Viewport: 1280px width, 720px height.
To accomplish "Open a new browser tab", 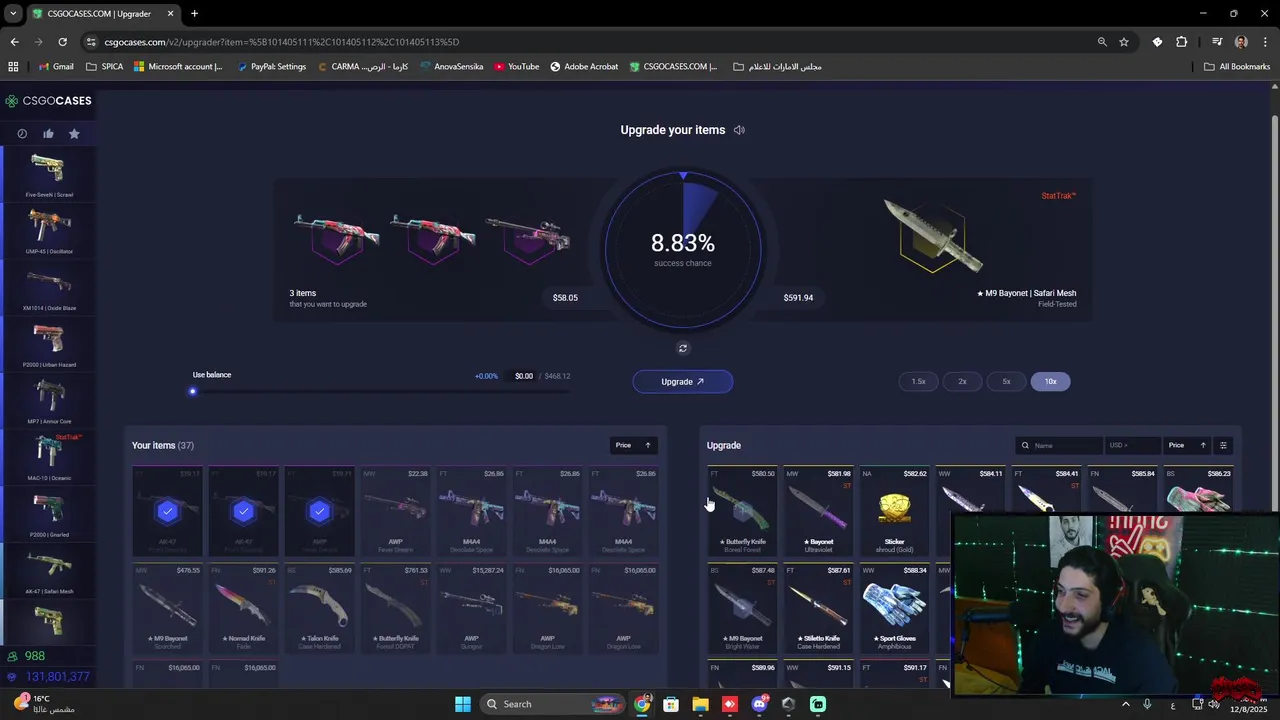I will click(194, 14).
